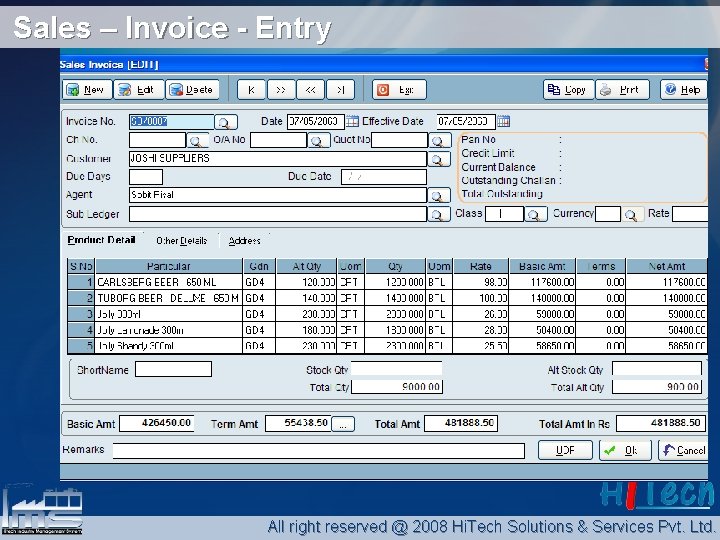Focus the Remarks input field
Viewport: 720px width, 540px height.
coord(319,451)
